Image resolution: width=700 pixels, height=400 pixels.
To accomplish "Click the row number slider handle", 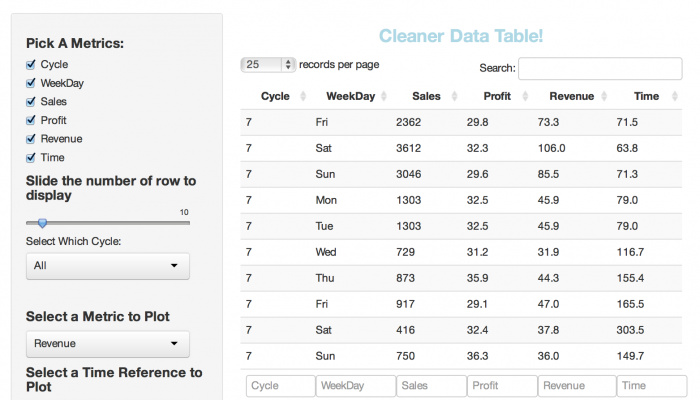I will 42,223.
